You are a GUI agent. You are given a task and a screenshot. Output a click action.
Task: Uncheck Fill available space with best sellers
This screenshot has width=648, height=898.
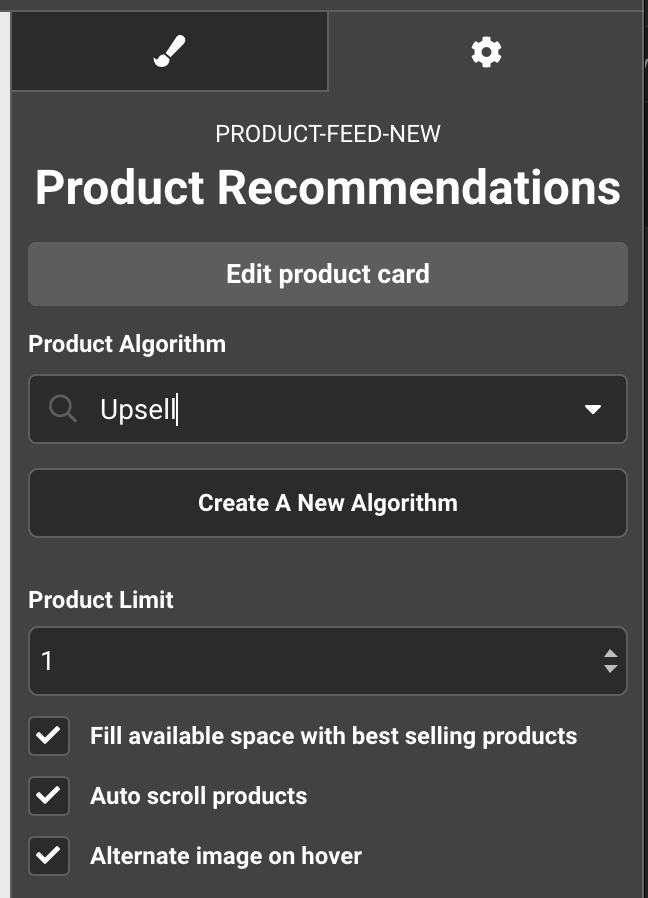coord(49,737)
